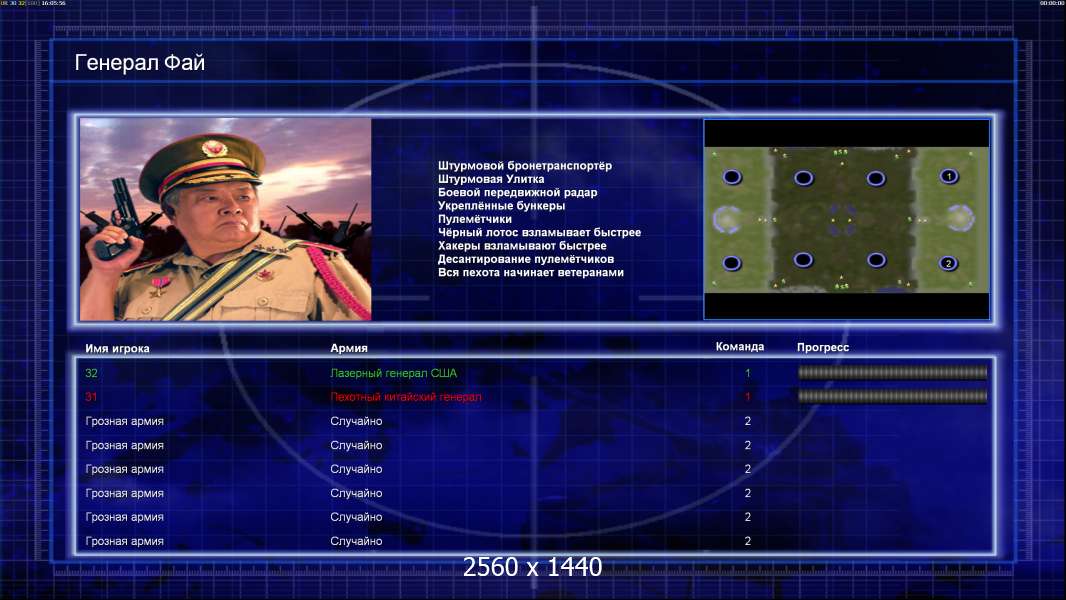Click the map preview thumbnail
The image size is (1066, 600).
[846, 219]
